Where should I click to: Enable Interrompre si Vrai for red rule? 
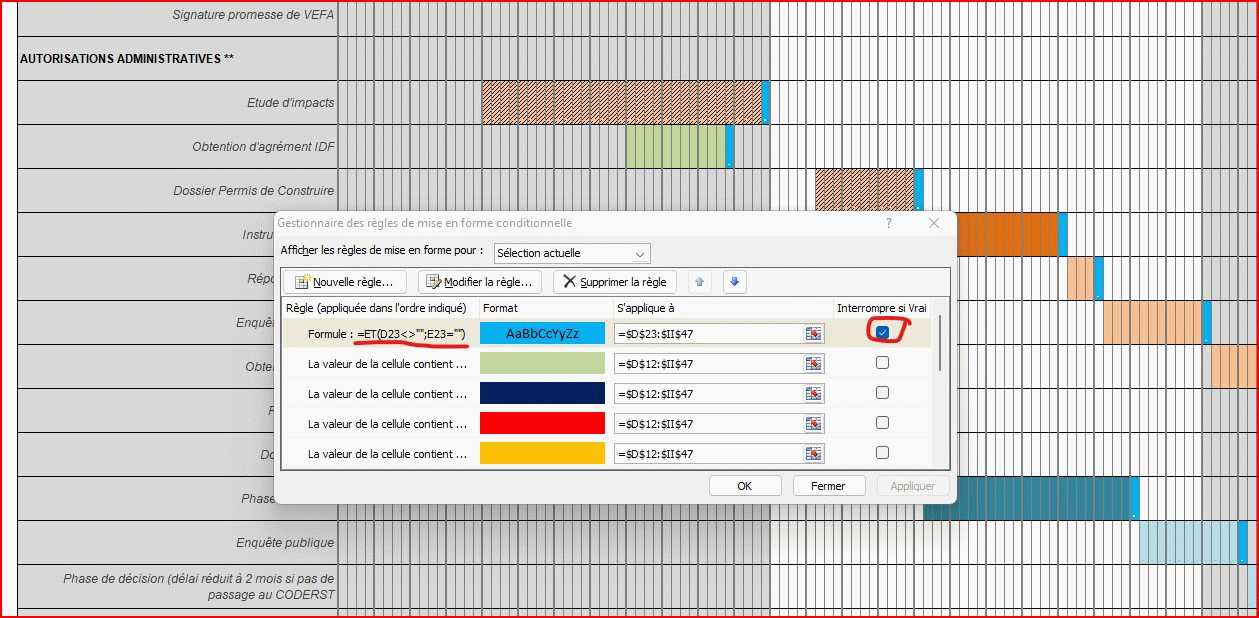(x=882, y=423)
